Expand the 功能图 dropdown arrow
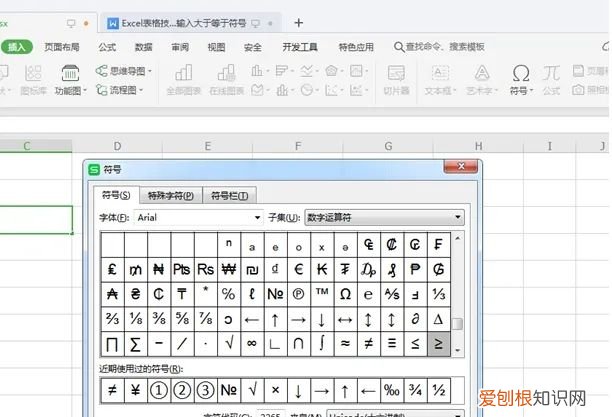 84,91
